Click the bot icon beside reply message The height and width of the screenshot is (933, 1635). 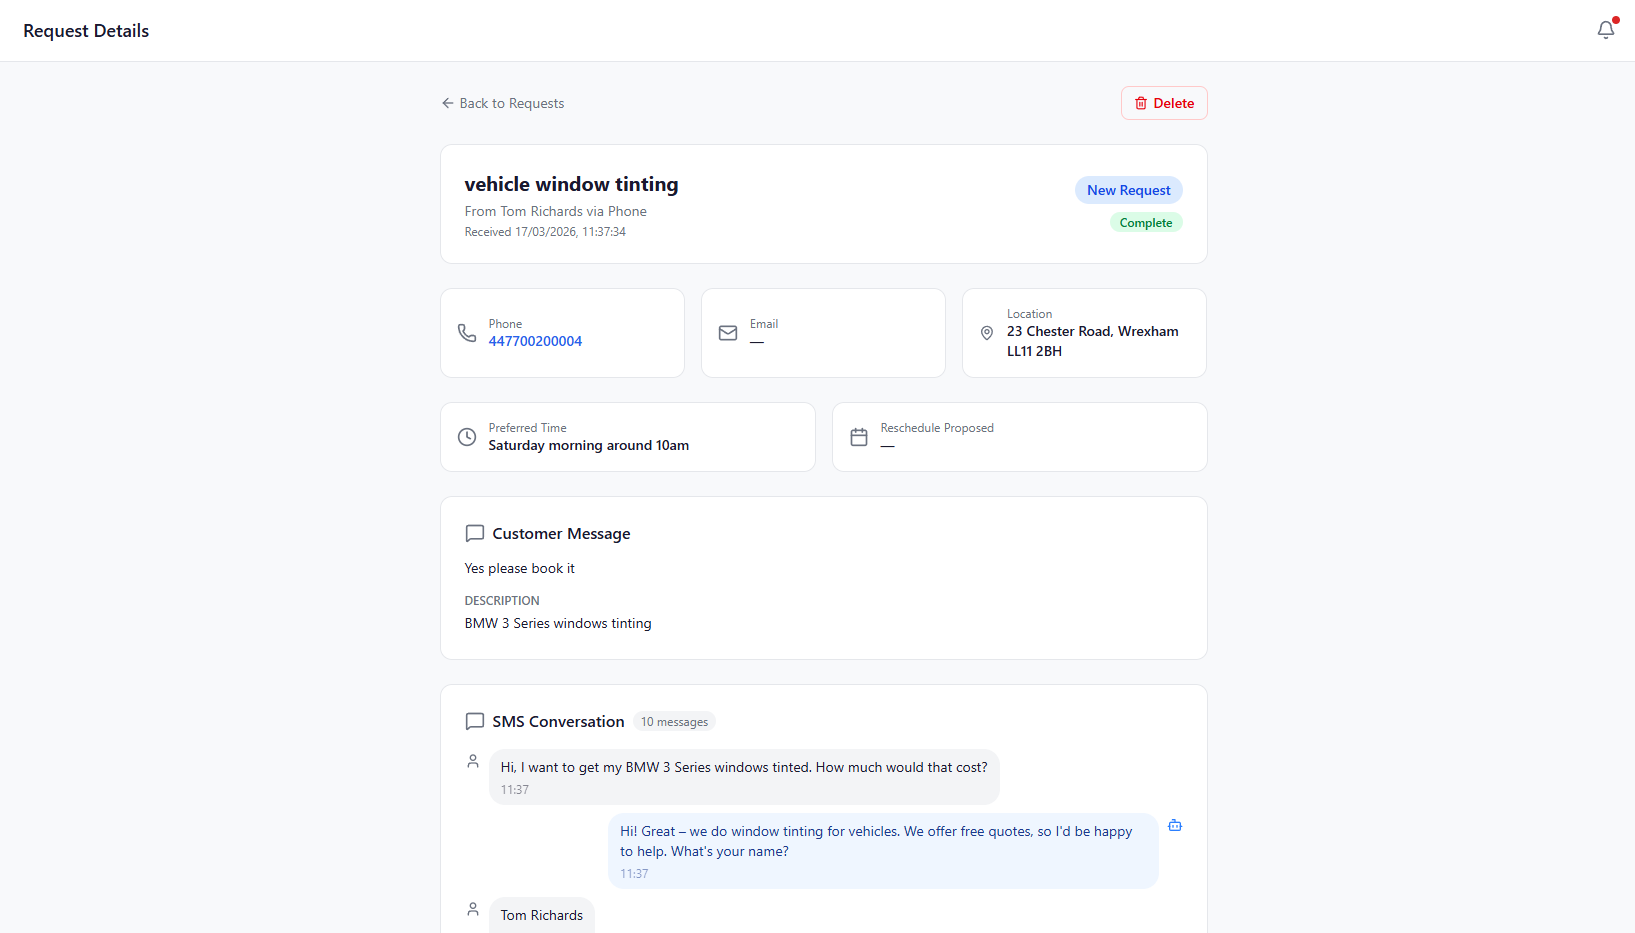(1175, 825)
